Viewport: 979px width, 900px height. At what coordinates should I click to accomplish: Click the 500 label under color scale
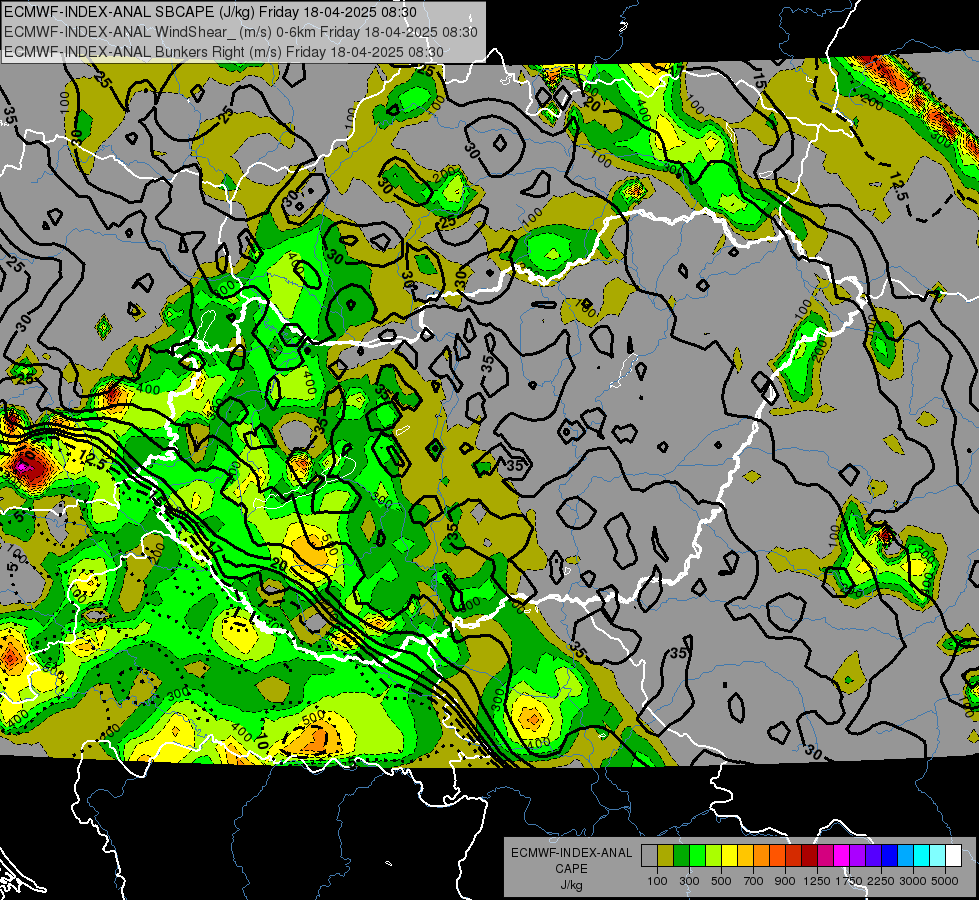[x=721, y=881]
